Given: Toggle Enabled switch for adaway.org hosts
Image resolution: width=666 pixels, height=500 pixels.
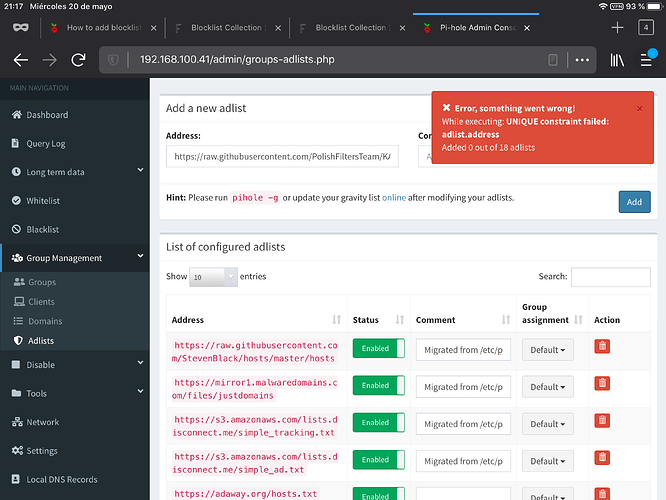Looking at the screenshot, I should pos(378,495).
